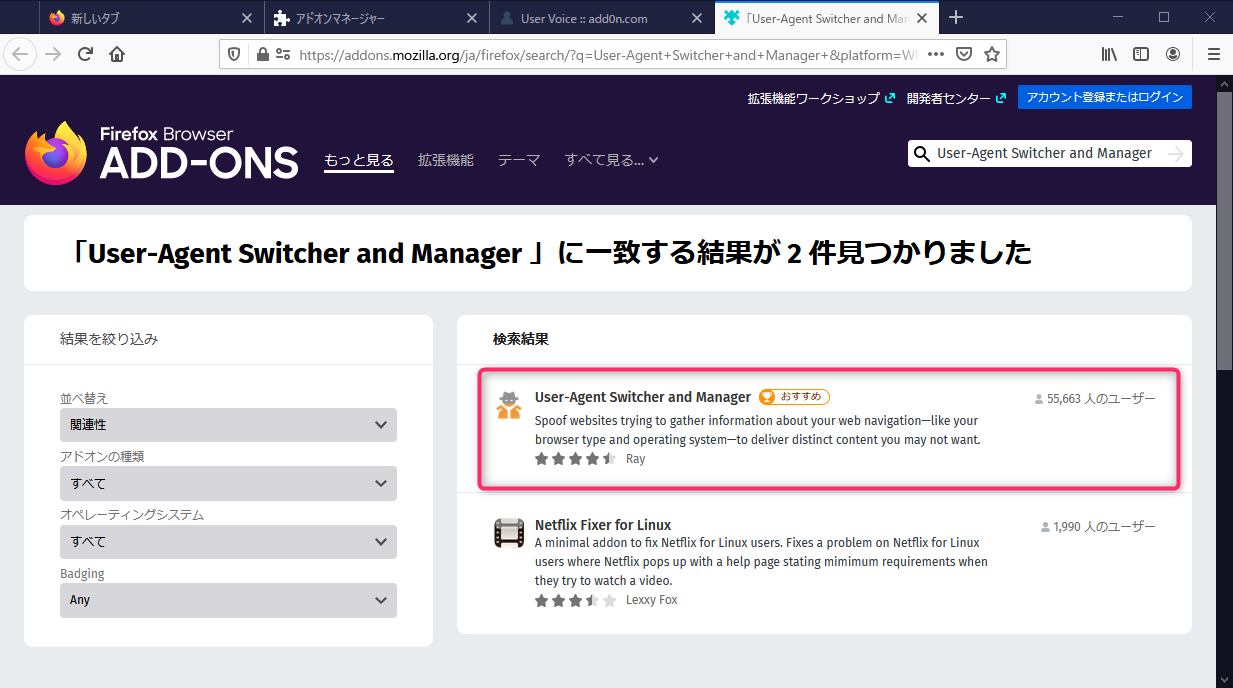The height and width of the screenshot is (688, 1233).
Task: Click inside the add-ons search field
Action: click(1040, 153)
